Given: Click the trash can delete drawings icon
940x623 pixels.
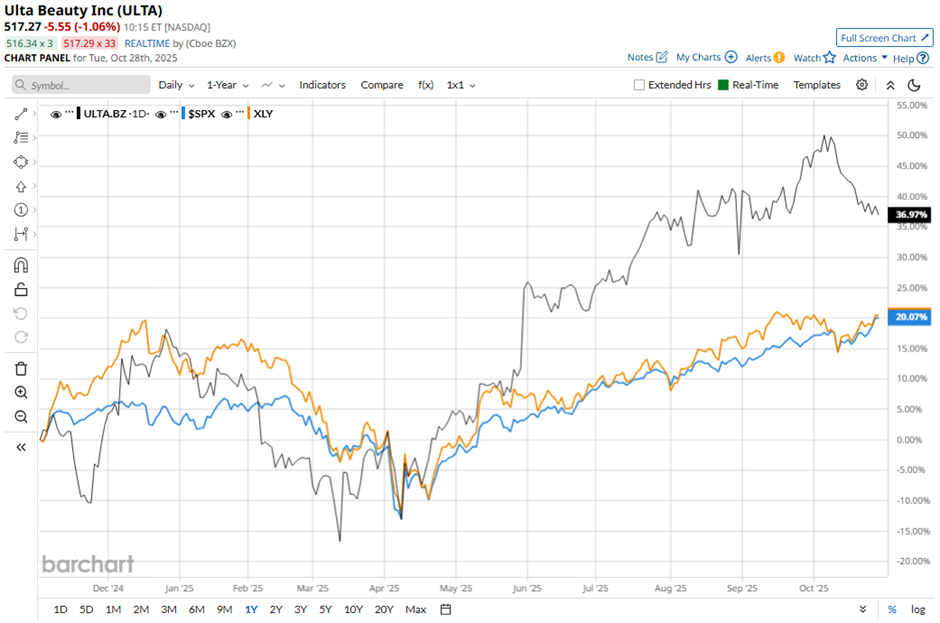Looking at the screenshot, I should 20,369.
